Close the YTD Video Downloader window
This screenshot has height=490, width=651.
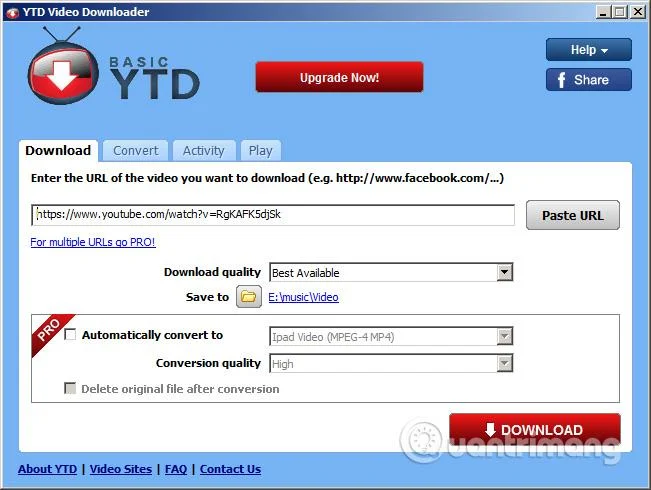pos(637,12)
